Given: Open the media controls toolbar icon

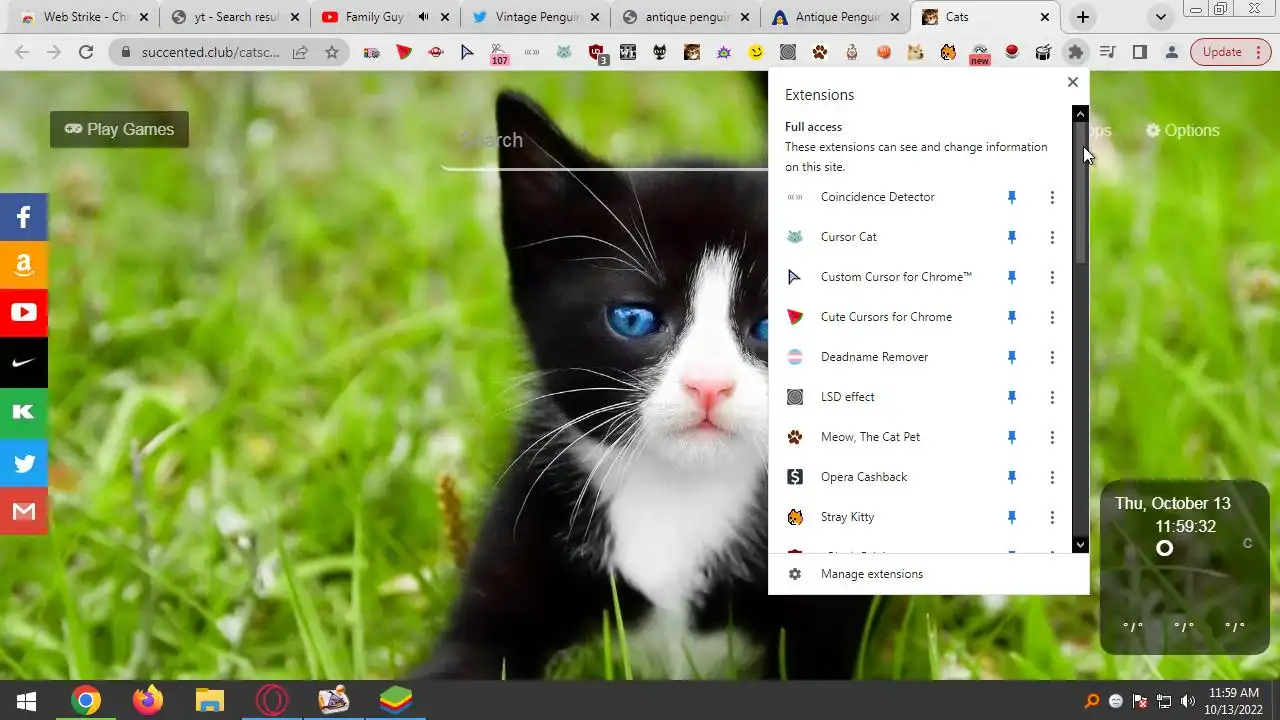Looking at the screenshot, I should tap(1107, 52).
